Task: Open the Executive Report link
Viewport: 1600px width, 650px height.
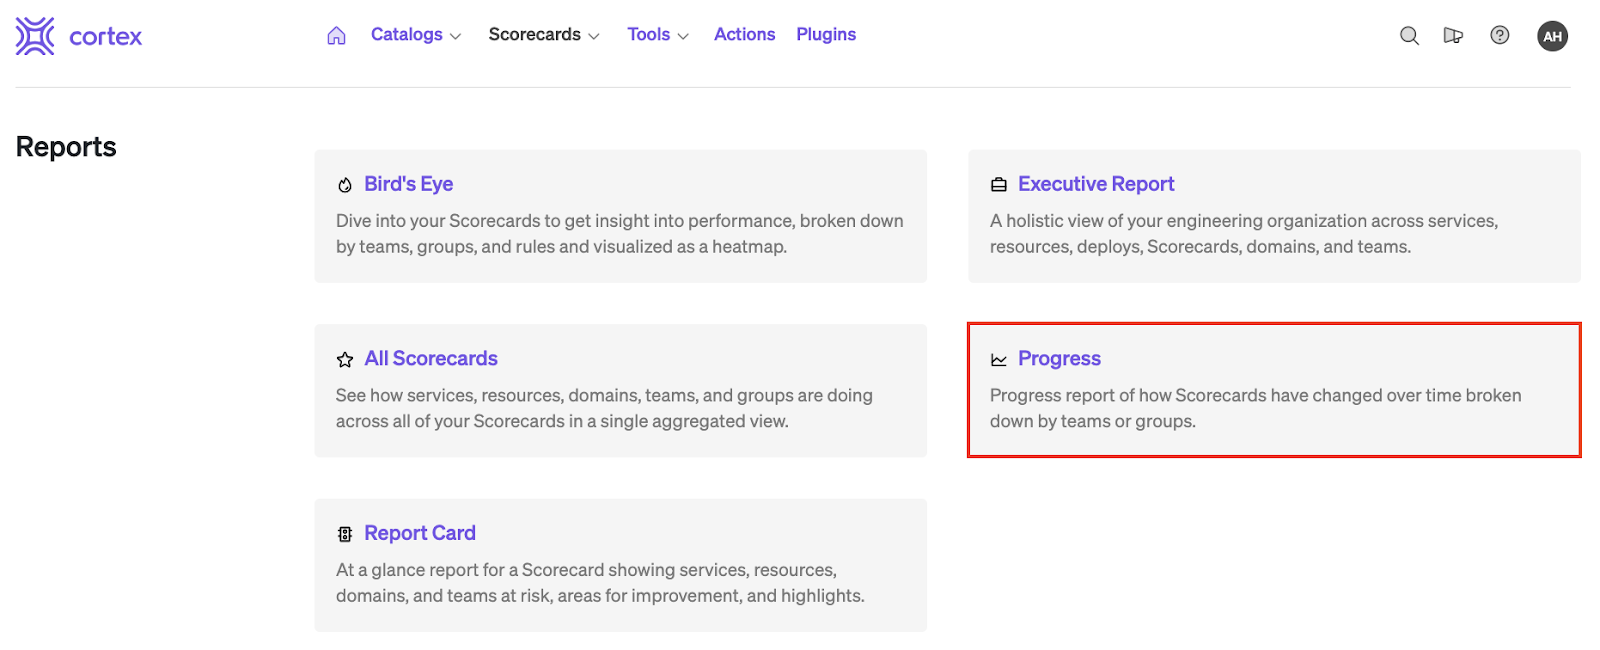Action: 1095,184
